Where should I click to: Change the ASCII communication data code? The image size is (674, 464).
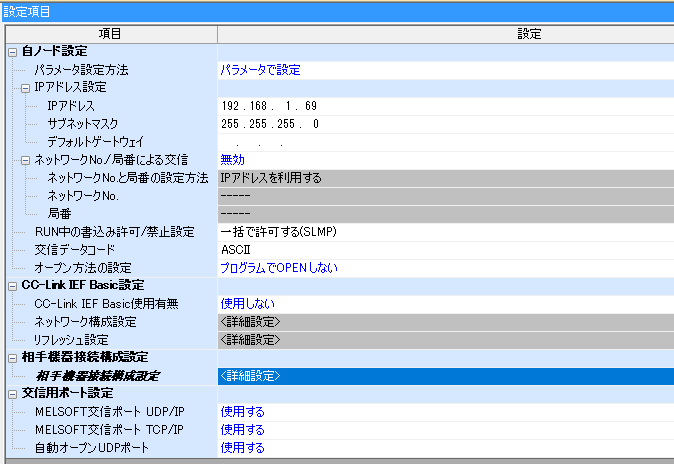(x=235, y=250)
